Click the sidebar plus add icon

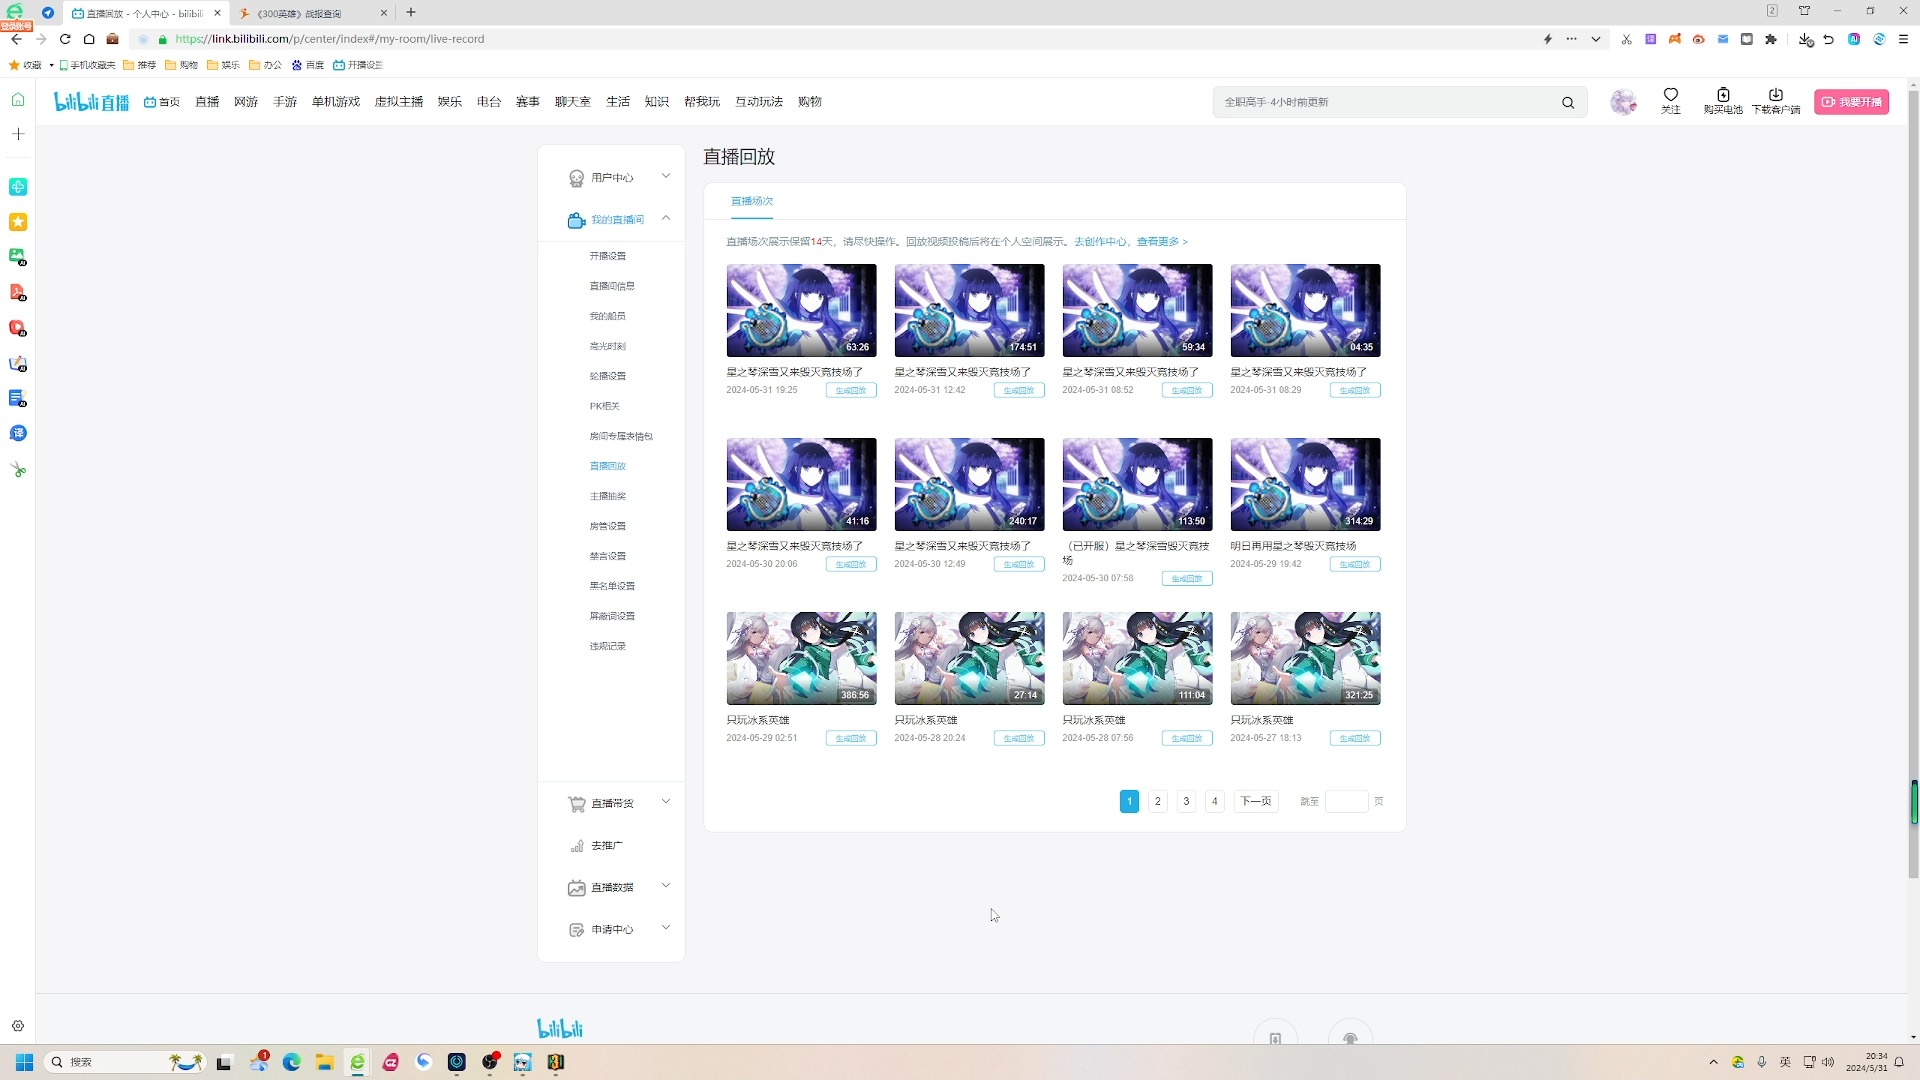[x=18, y=134]
